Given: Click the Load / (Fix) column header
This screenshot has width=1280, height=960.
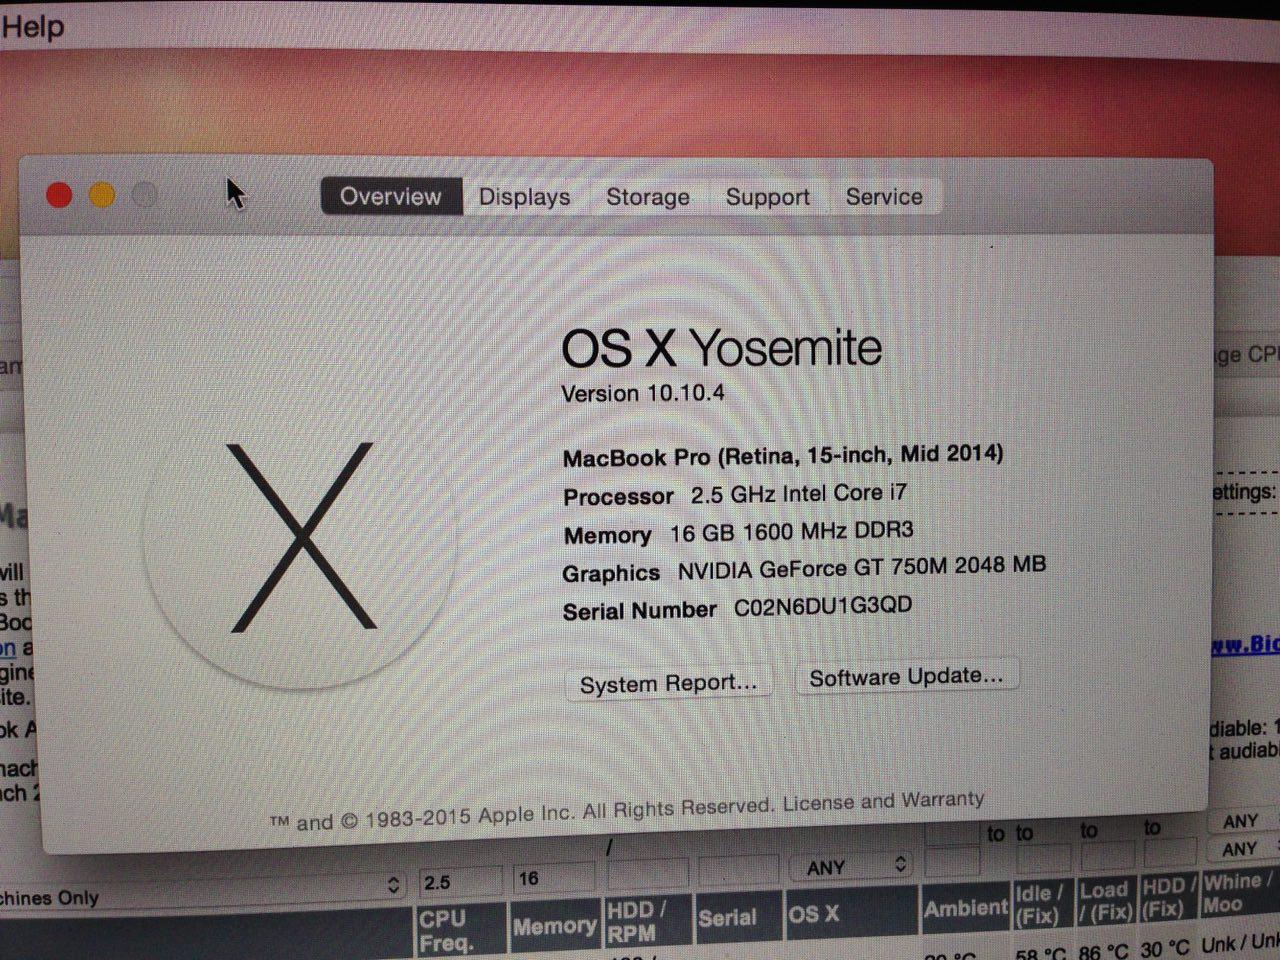Looking at the screenshot, I should [x=1106, y=902].
